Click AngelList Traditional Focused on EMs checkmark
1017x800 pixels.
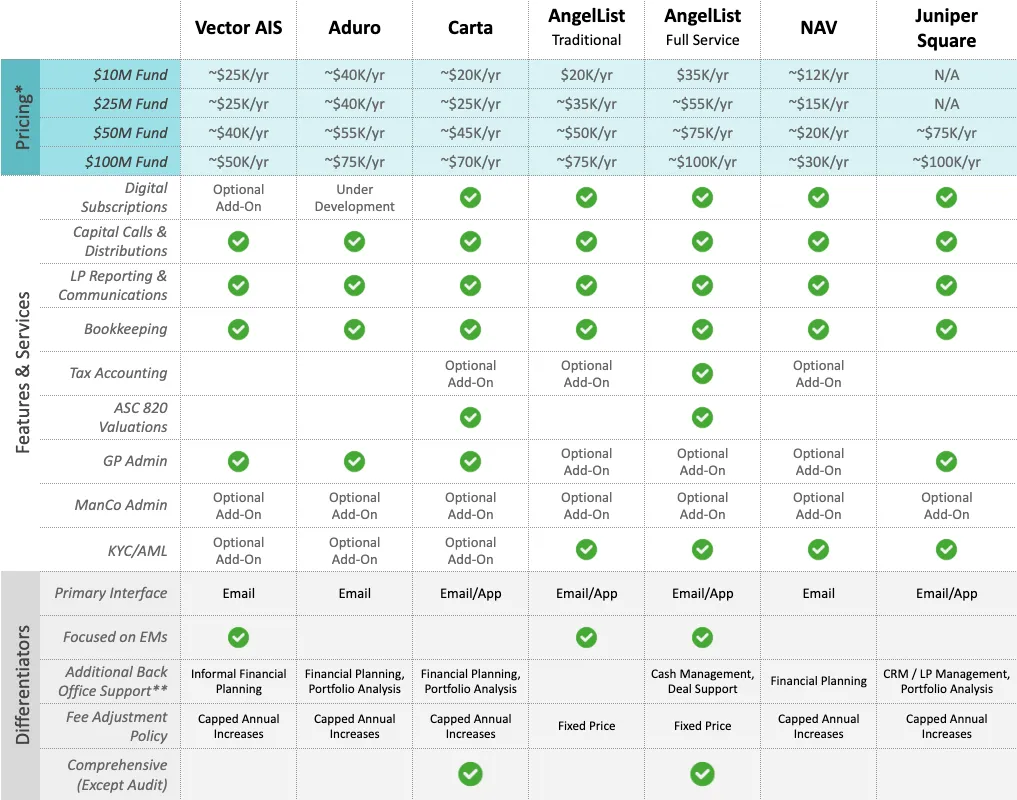[586, 637]
